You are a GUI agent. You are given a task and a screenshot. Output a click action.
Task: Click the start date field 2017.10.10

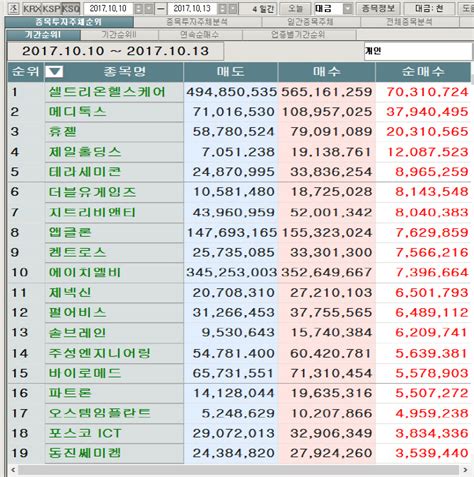[108, 8]
